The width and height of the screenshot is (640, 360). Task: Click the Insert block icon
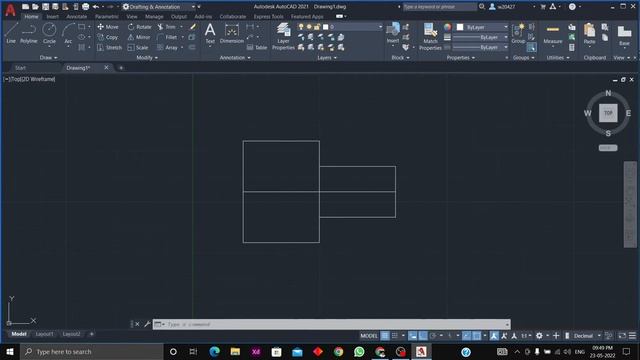[x=393, y=33]
